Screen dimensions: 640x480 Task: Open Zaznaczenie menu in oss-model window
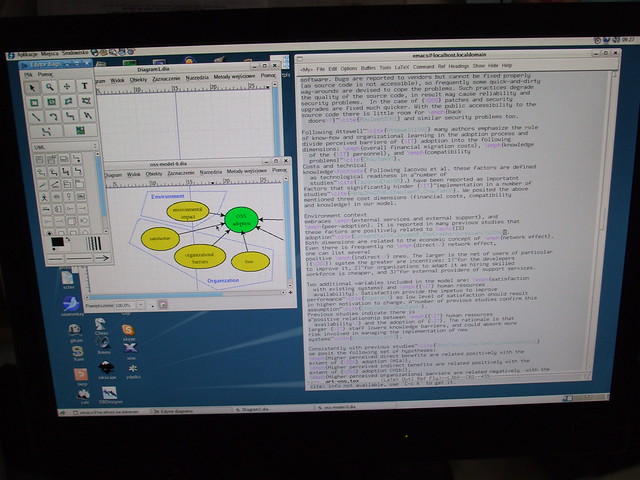(x=181, y=173)
